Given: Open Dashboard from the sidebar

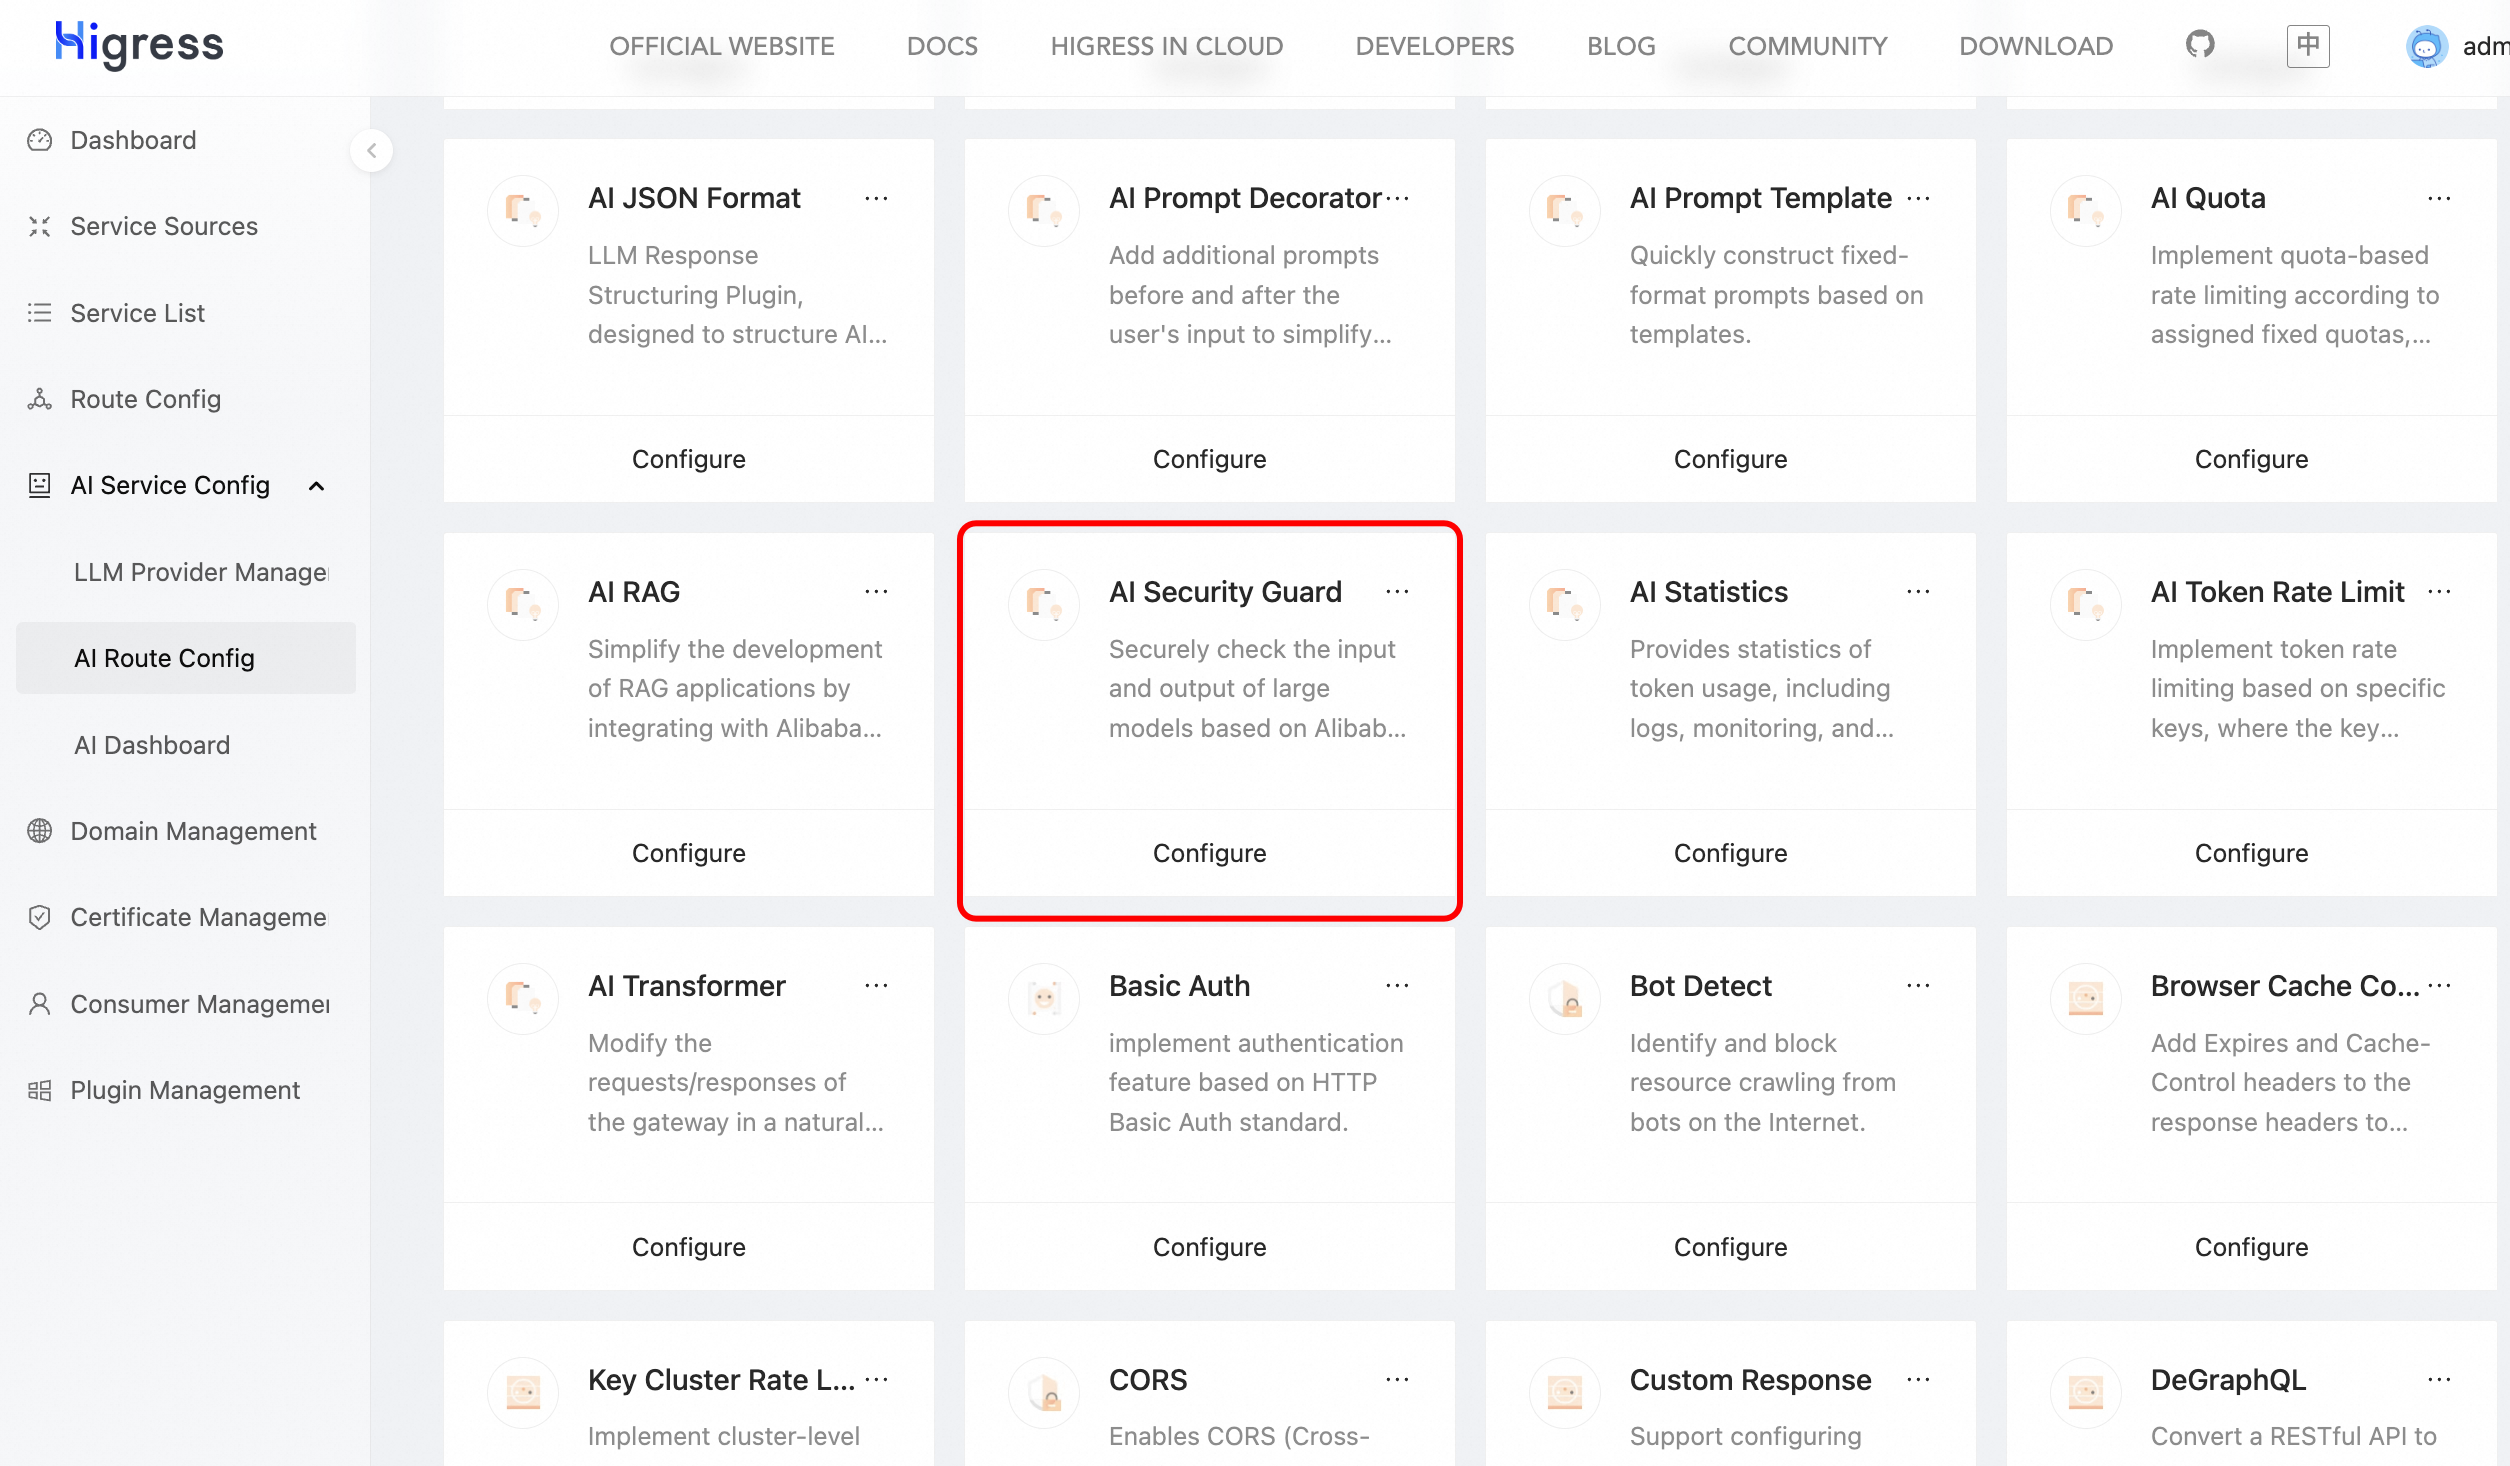Looking at the screenshot, I should point(133,140).
